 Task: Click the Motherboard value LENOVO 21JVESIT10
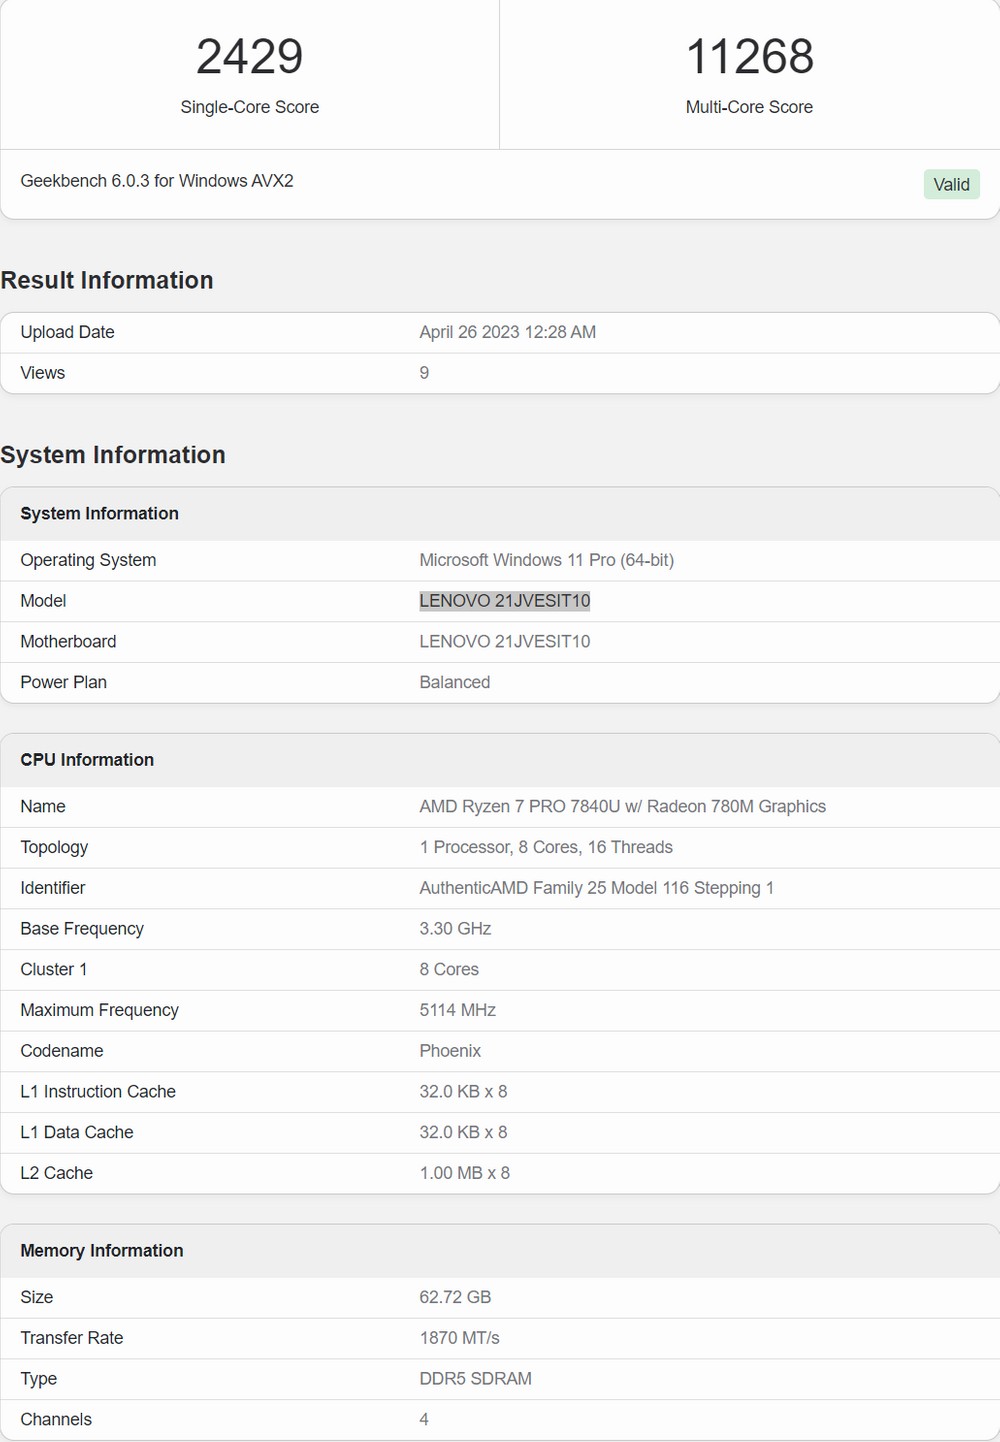[x=505, y=641]
